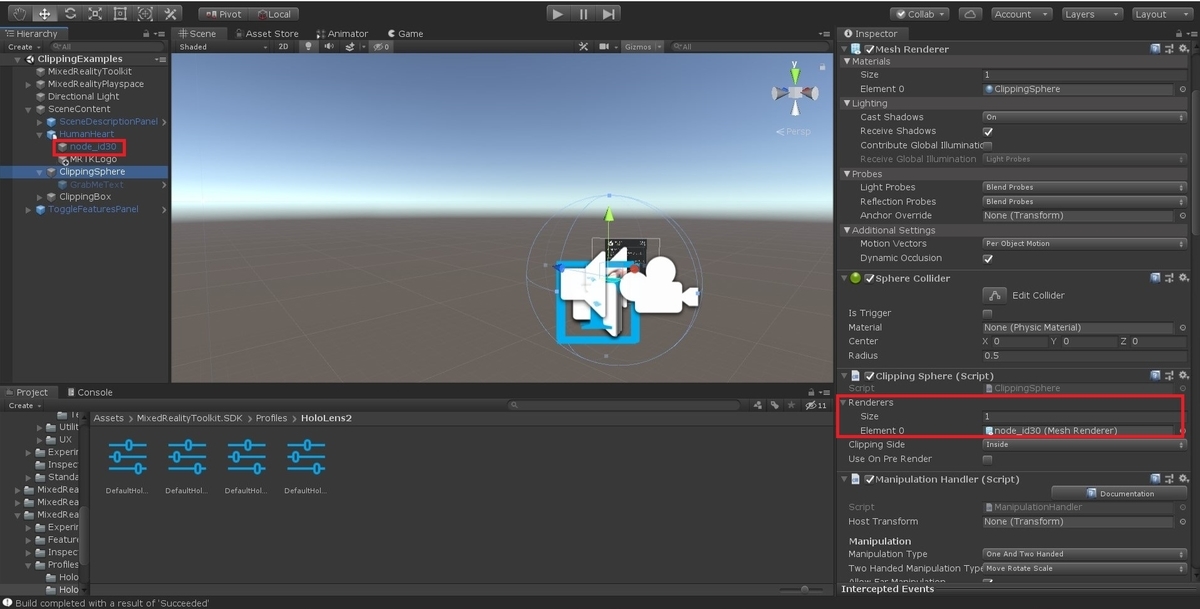Click the scene orientation gizmo
This screenshot has height=609, width=1200.
795,93
